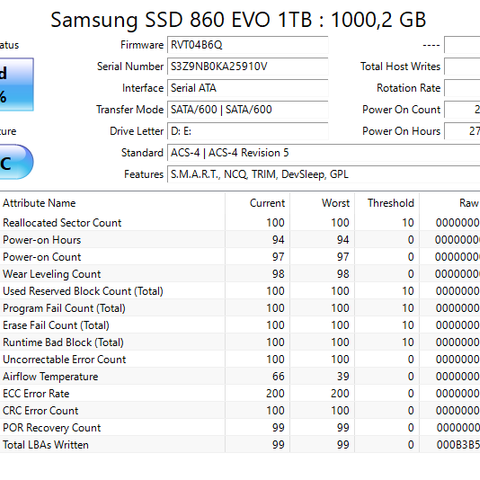Select the Reallocated Sector Count row
Image resolution: width=480 pixels, height=480 pixels.
coord(240,223)
